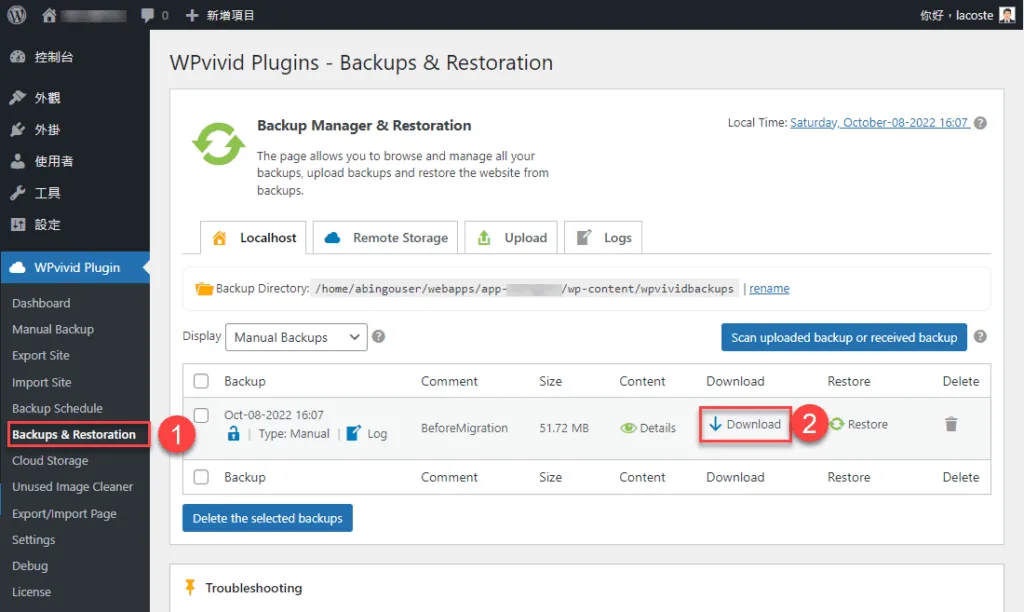Click the Troubleshooting pin icon

click(x=190, y=587)
